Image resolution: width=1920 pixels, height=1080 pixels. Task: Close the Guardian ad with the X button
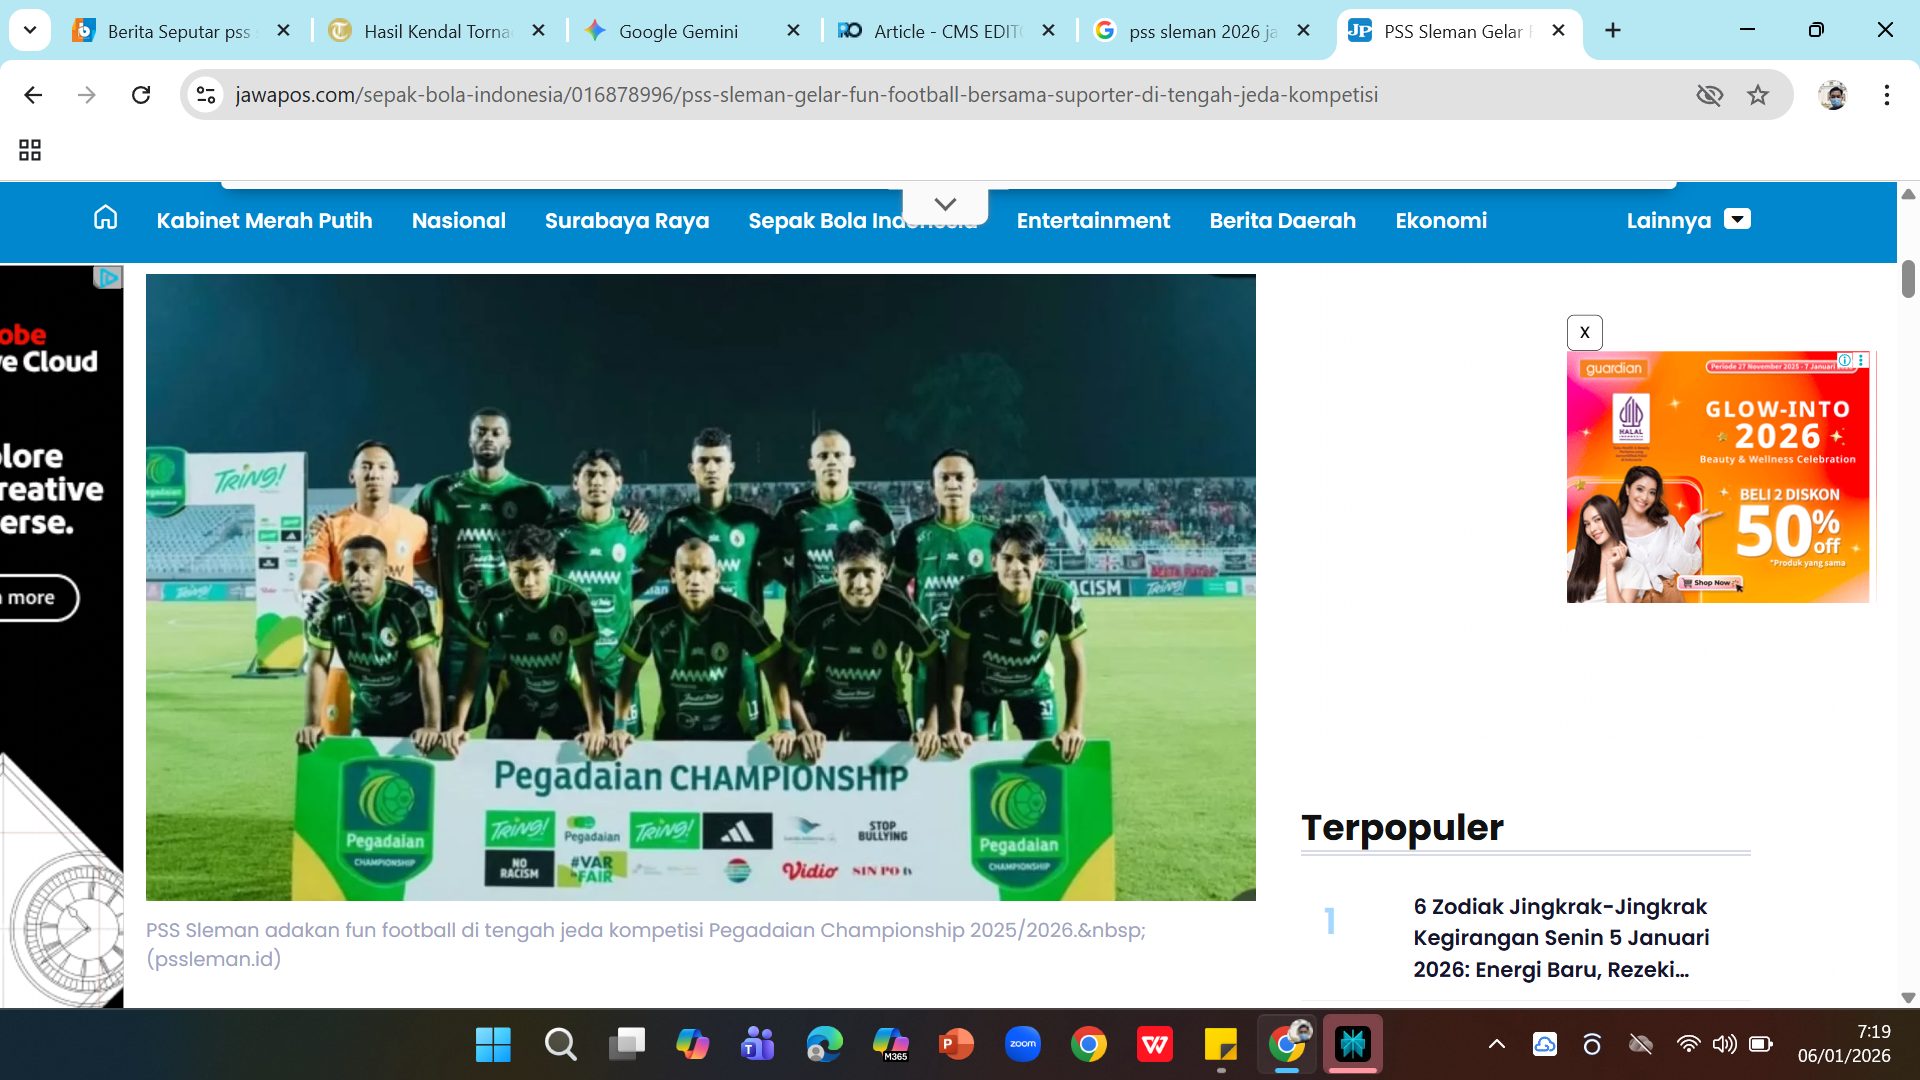pyautogui.click(x=1585, y=333)
